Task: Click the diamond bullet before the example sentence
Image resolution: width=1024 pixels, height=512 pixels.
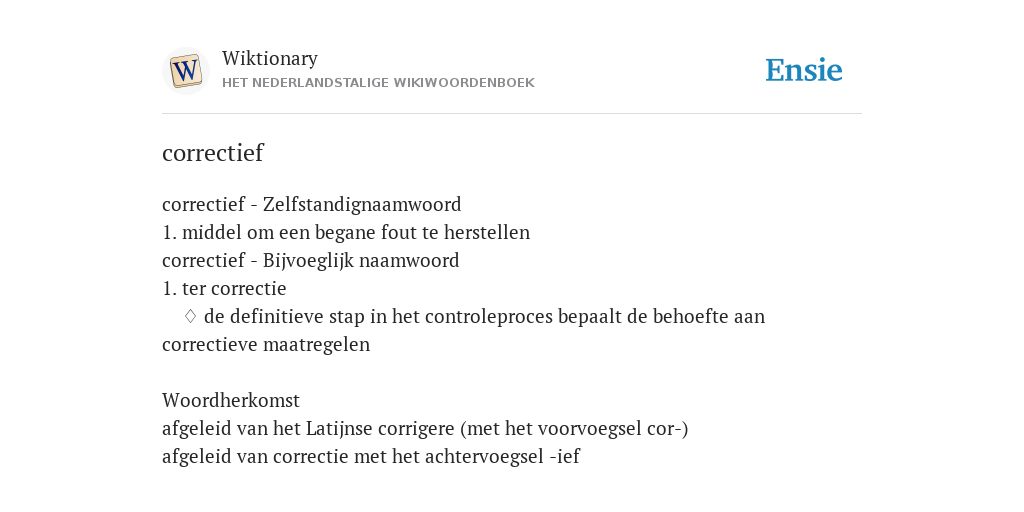Action: click(190, 317)
